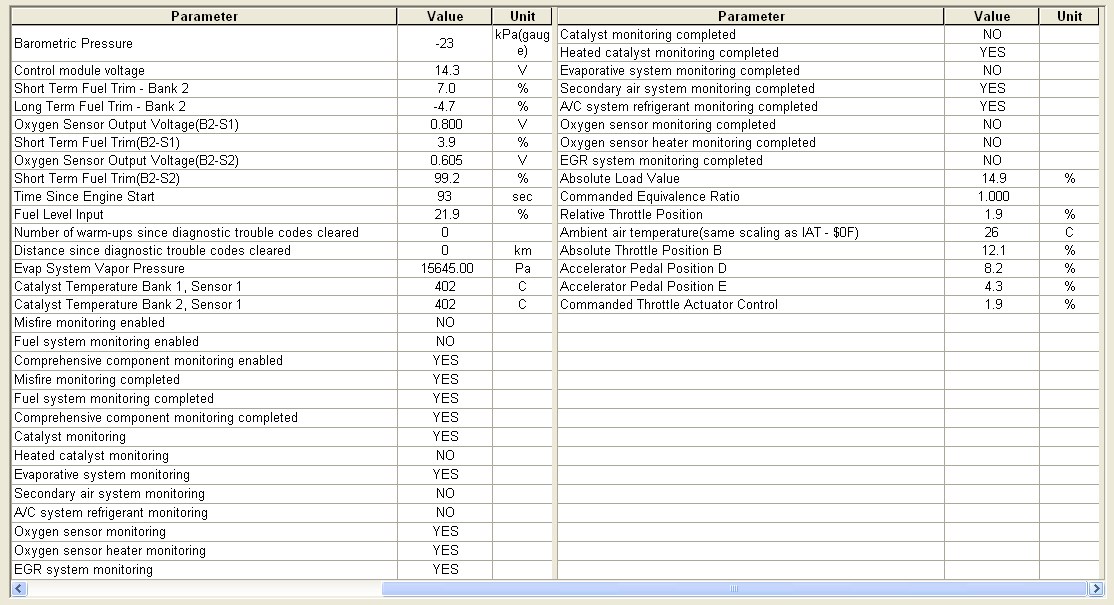The width and height of the screenshot is (1114, 605).
Task: Select Absolute Load Value parameter
Action: pos(828,178)
